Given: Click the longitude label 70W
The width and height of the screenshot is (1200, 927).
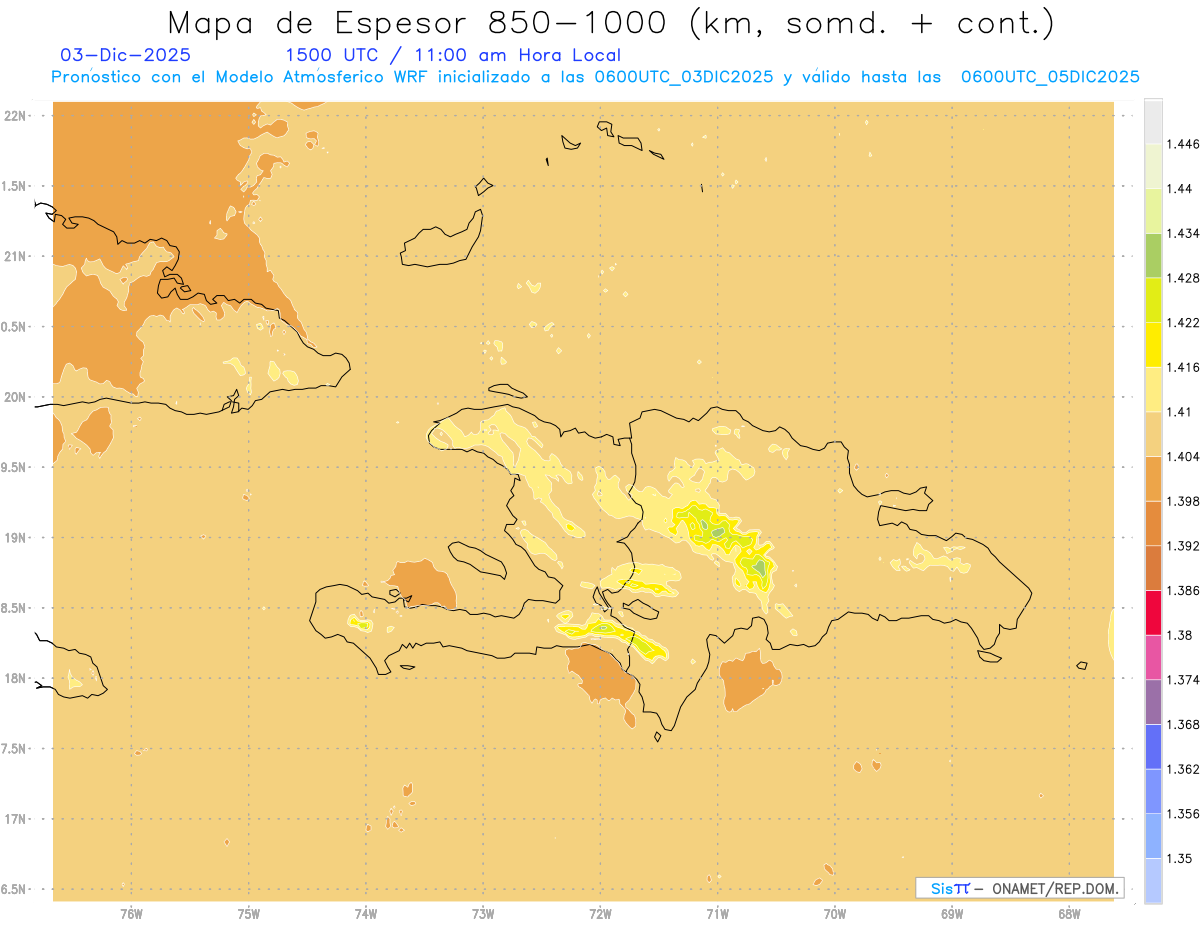Looking at the screenshot, I should (x=835, y=913).
